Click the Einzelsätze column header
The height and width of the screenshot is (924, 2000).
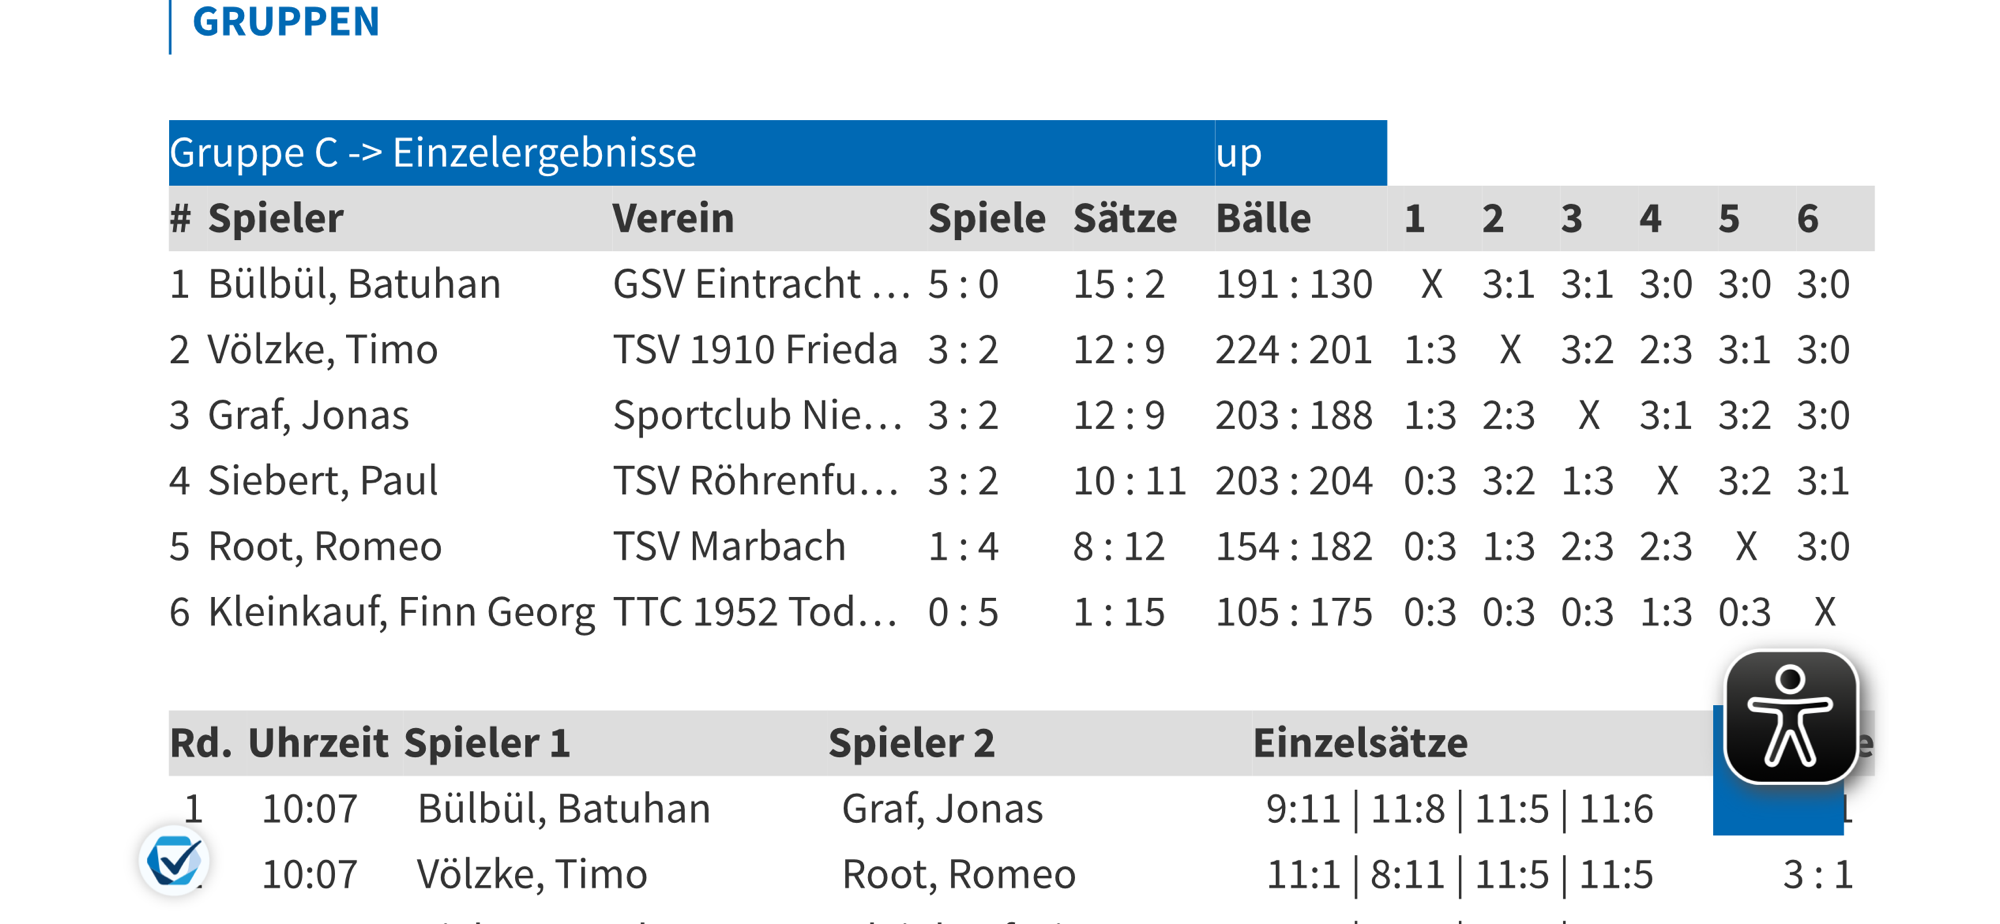tap(1360, 743)
